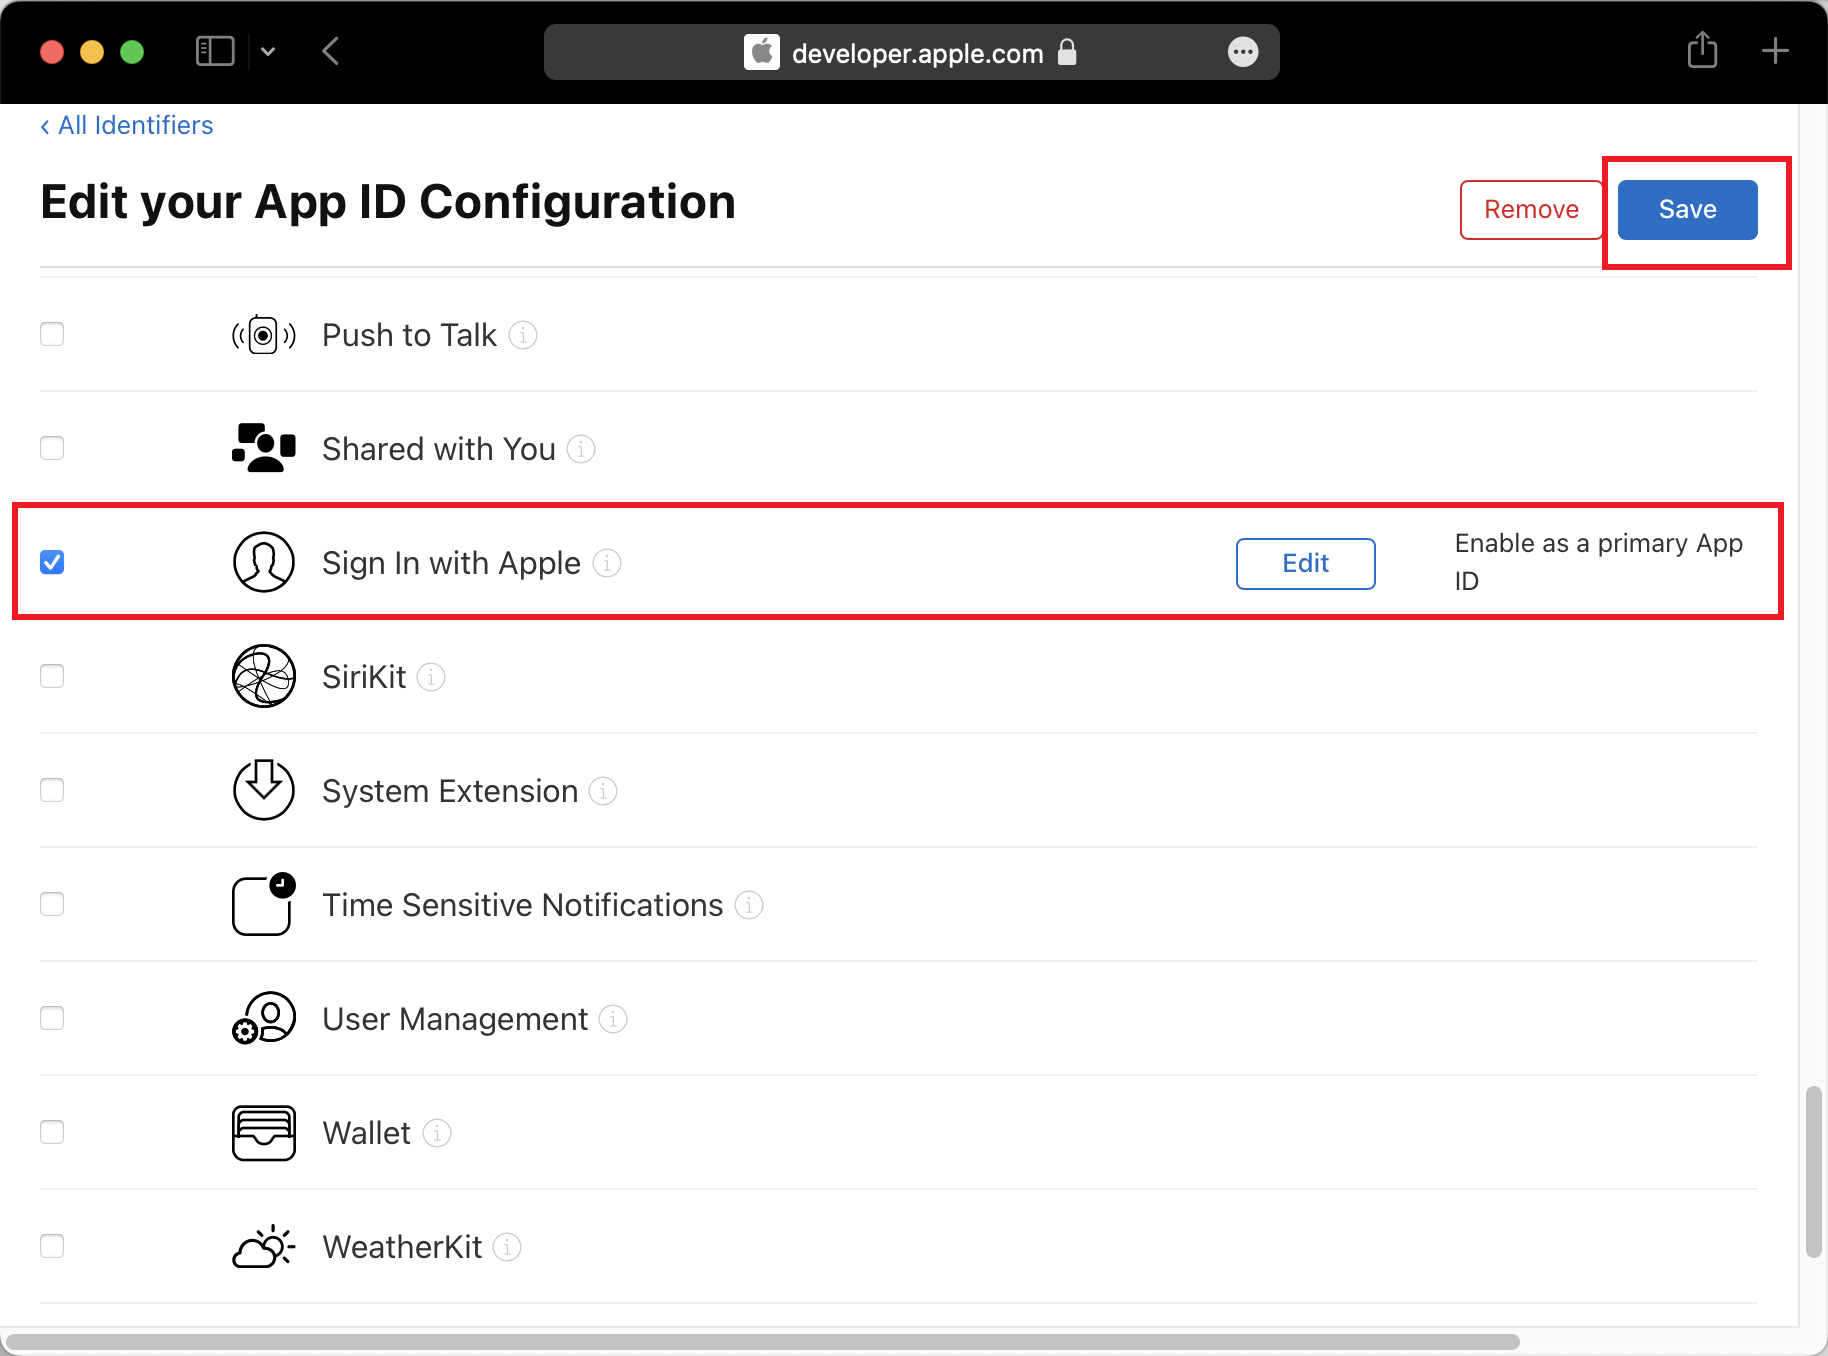Click the 'Enable as a primary App ID' text
This screenshot has height=1356, width=1828.
click(1598, 562)
